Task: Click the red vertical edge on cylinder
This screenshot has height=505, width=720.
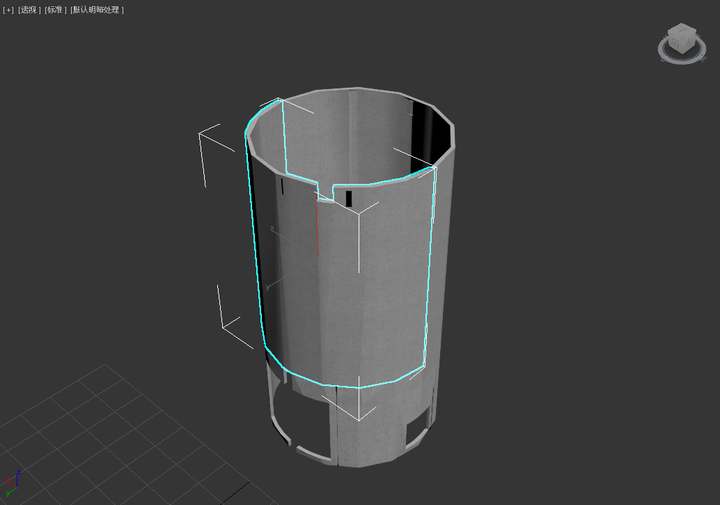Action: point(316,226)
